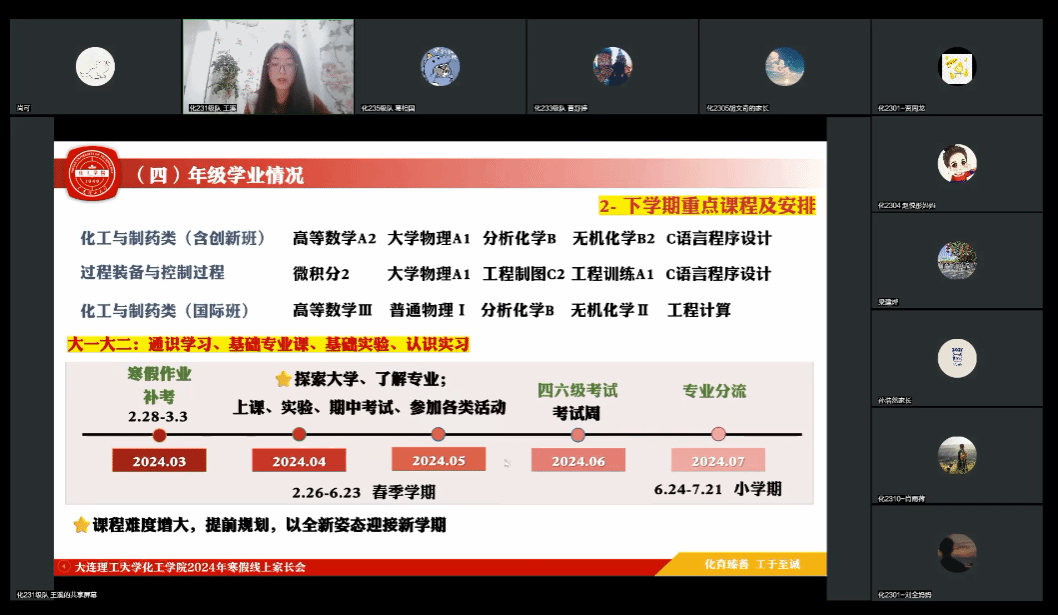
Task: Click the yellow 下学期重点课程及安排 heading
Action: click(707, 206)
